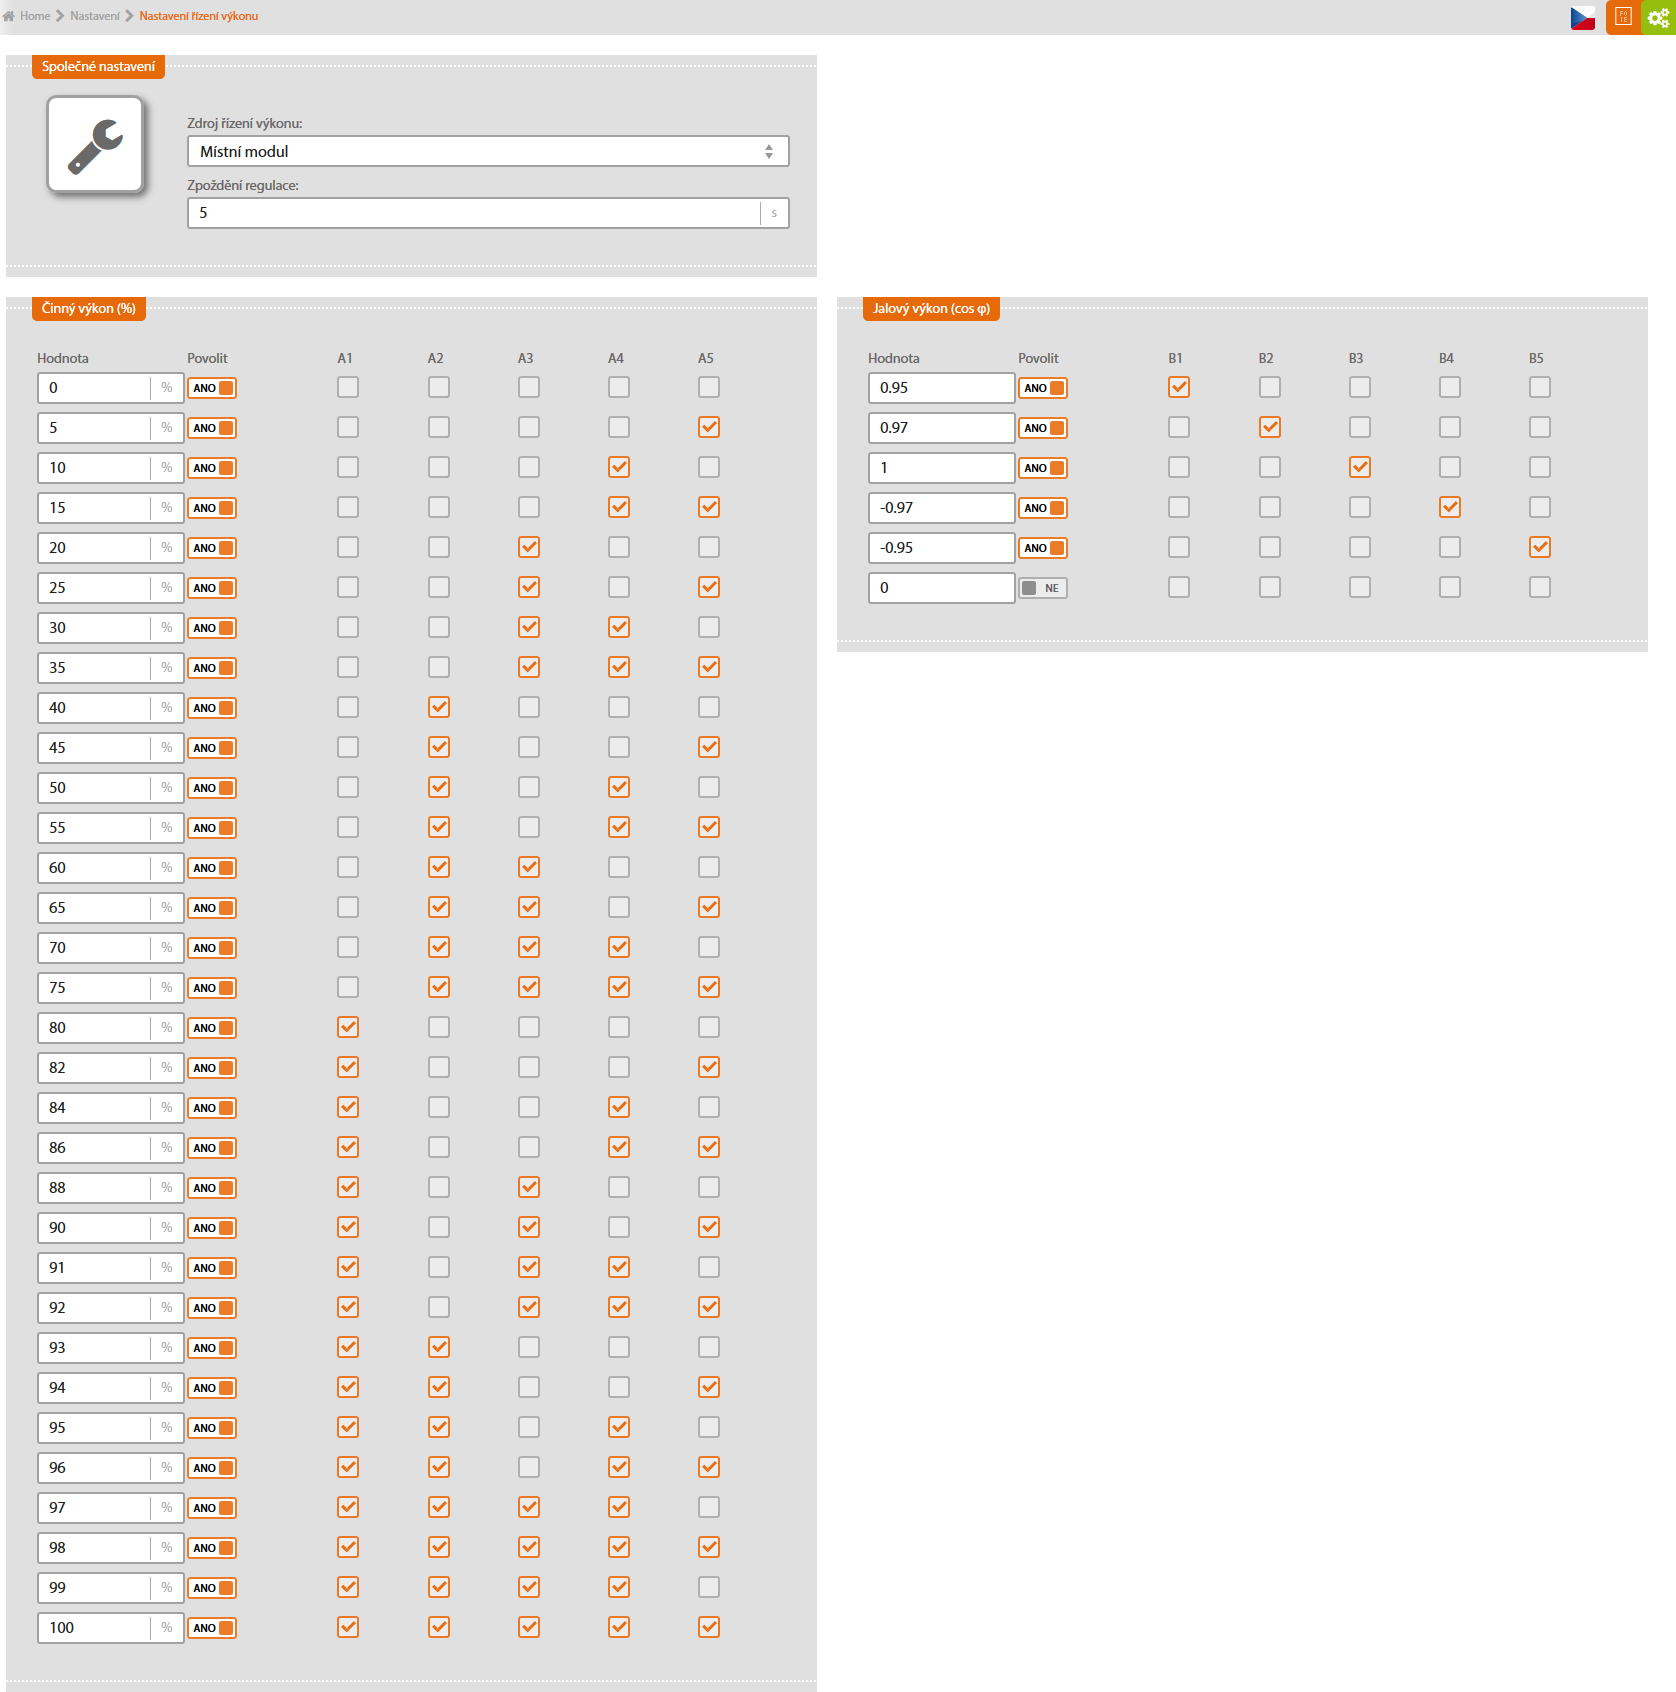Uncheck A5 checkbox in the 100% row
The width and height of the screenshot is (1676, 1692).
(709, 1627)
